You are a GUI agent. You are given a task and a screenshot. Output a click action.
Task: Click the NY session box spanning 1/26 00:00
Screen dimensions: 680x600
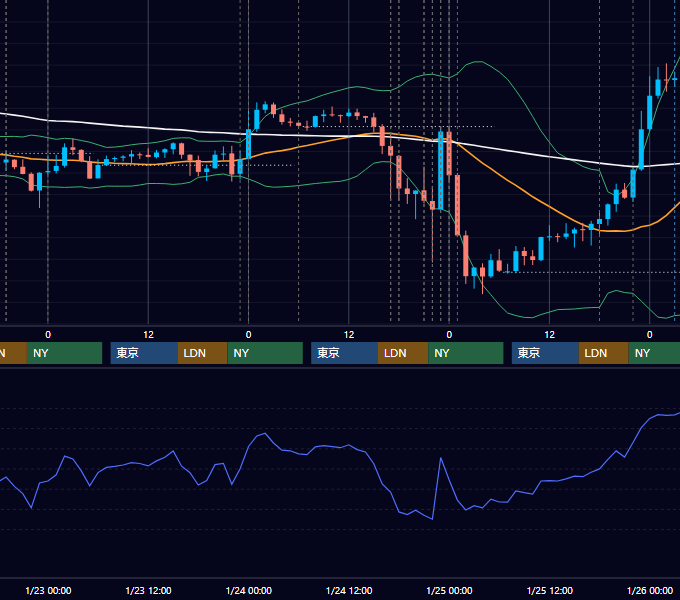[654, 353]
